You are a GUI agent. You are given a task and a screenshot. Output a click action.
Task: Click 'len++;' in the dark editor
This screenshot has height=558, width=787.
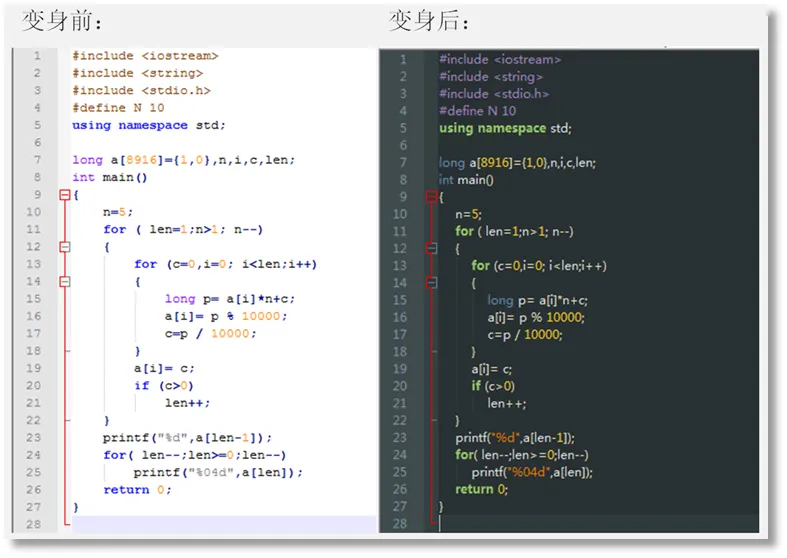[x=507, y=404]
